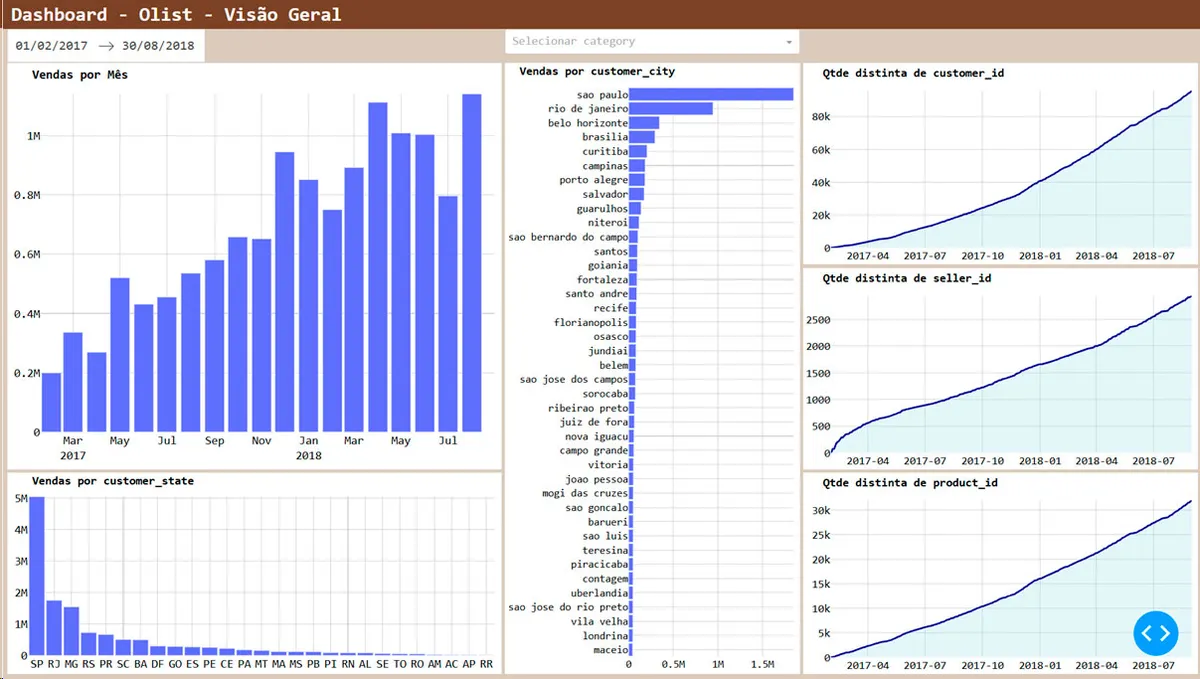
Task: Click the tallest last bar in monthly sales
Action: click(x=472, y=263)
